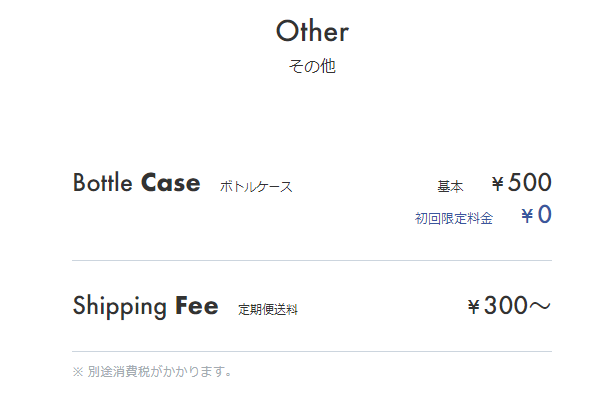Viewport: 606px width, 394px height.
Task: Click the 定期便送料 label
Action: pos(268,310)
